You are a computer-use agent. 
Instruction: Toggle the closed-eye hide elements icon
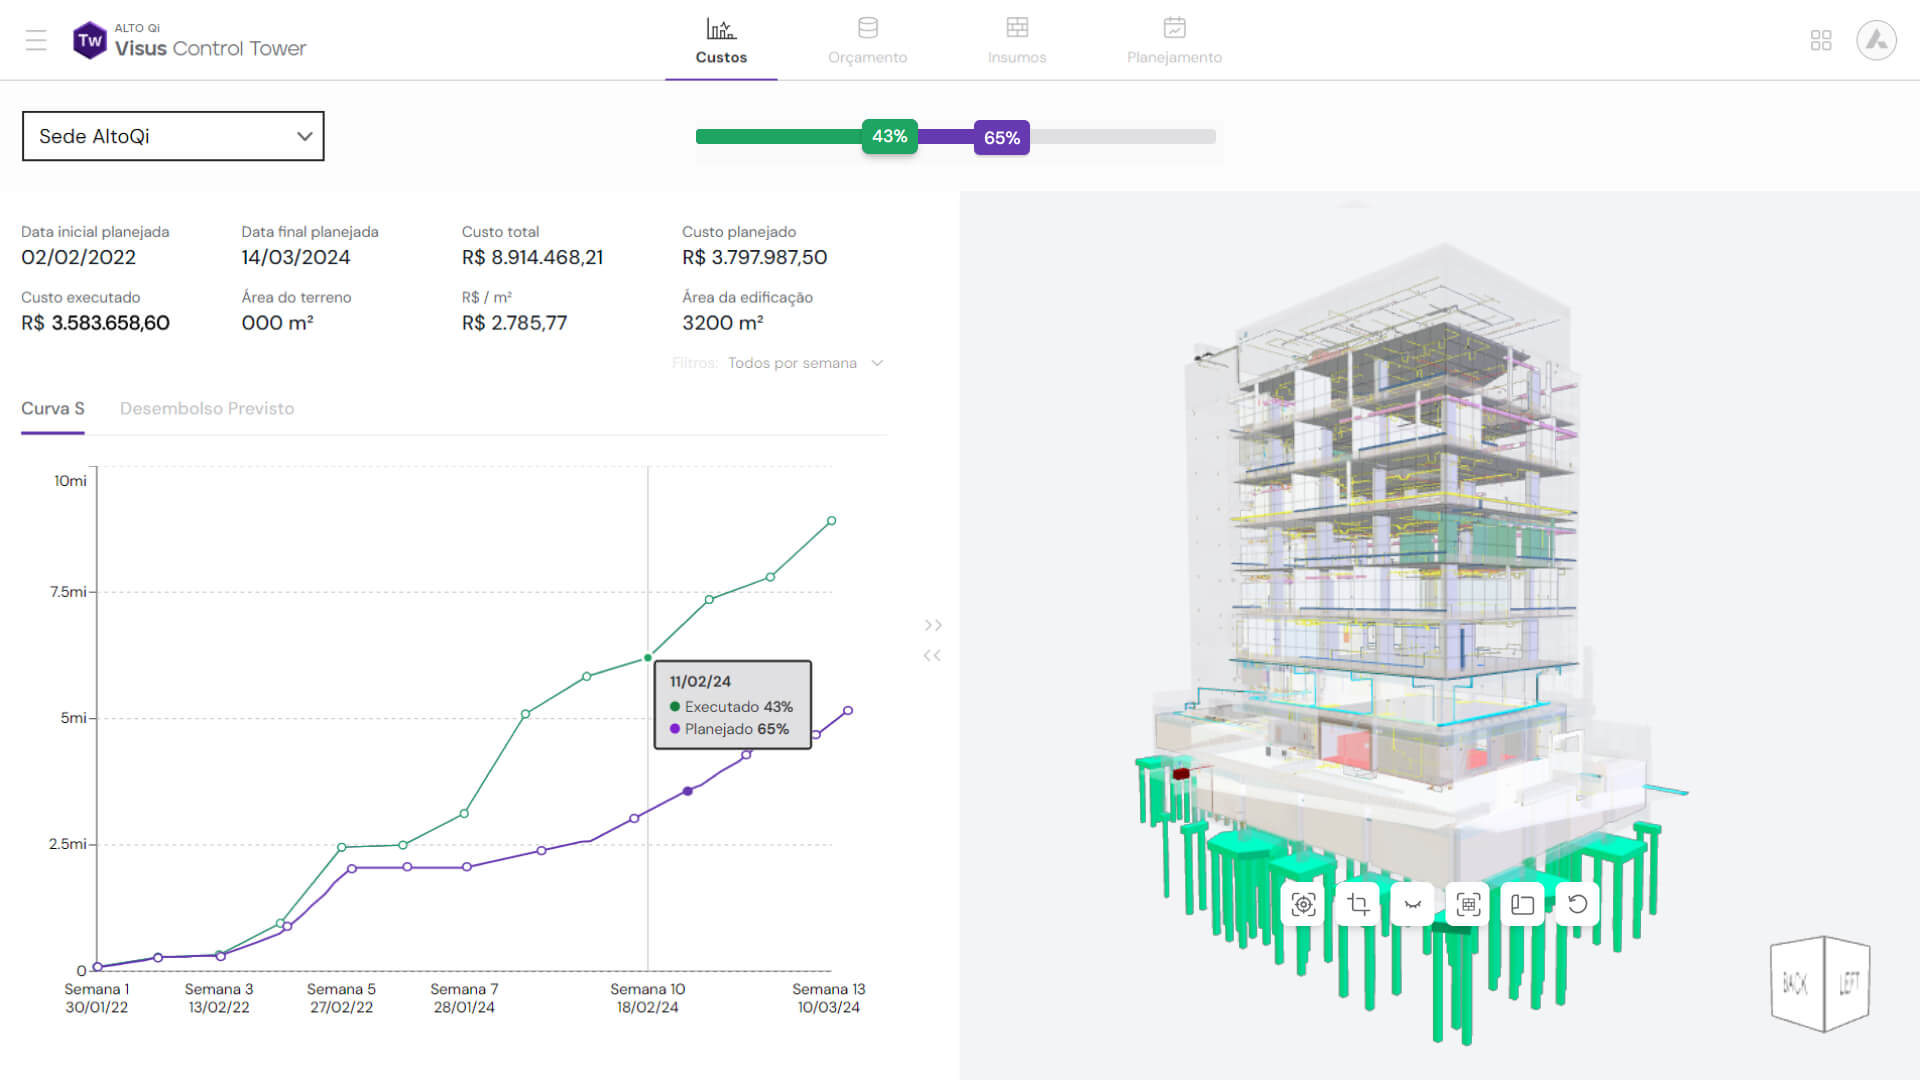1413,905
